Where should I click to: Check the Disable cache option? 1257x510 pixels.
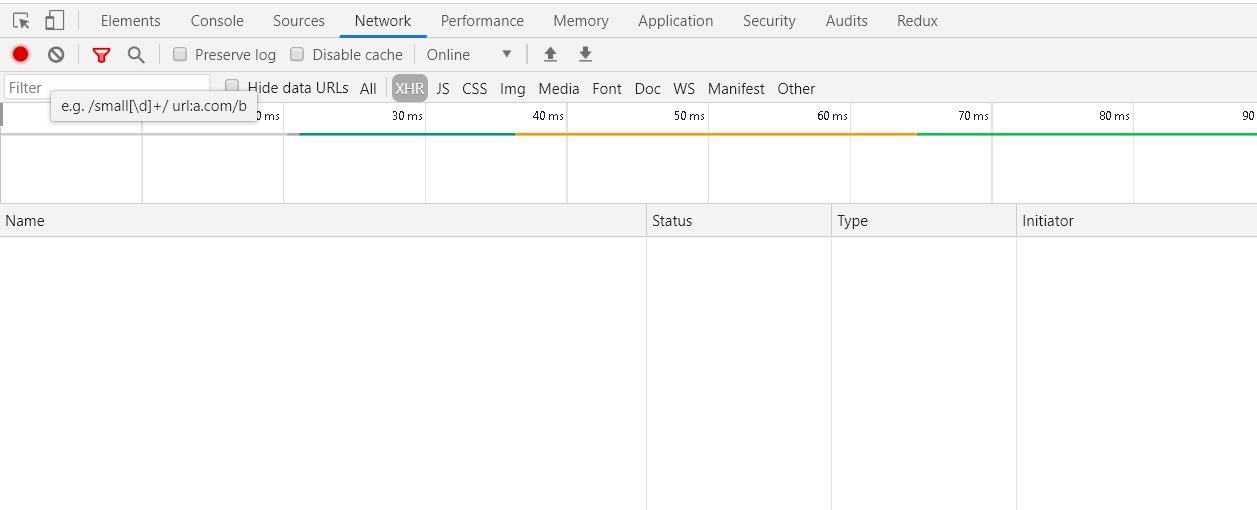(x=297, y=54)
